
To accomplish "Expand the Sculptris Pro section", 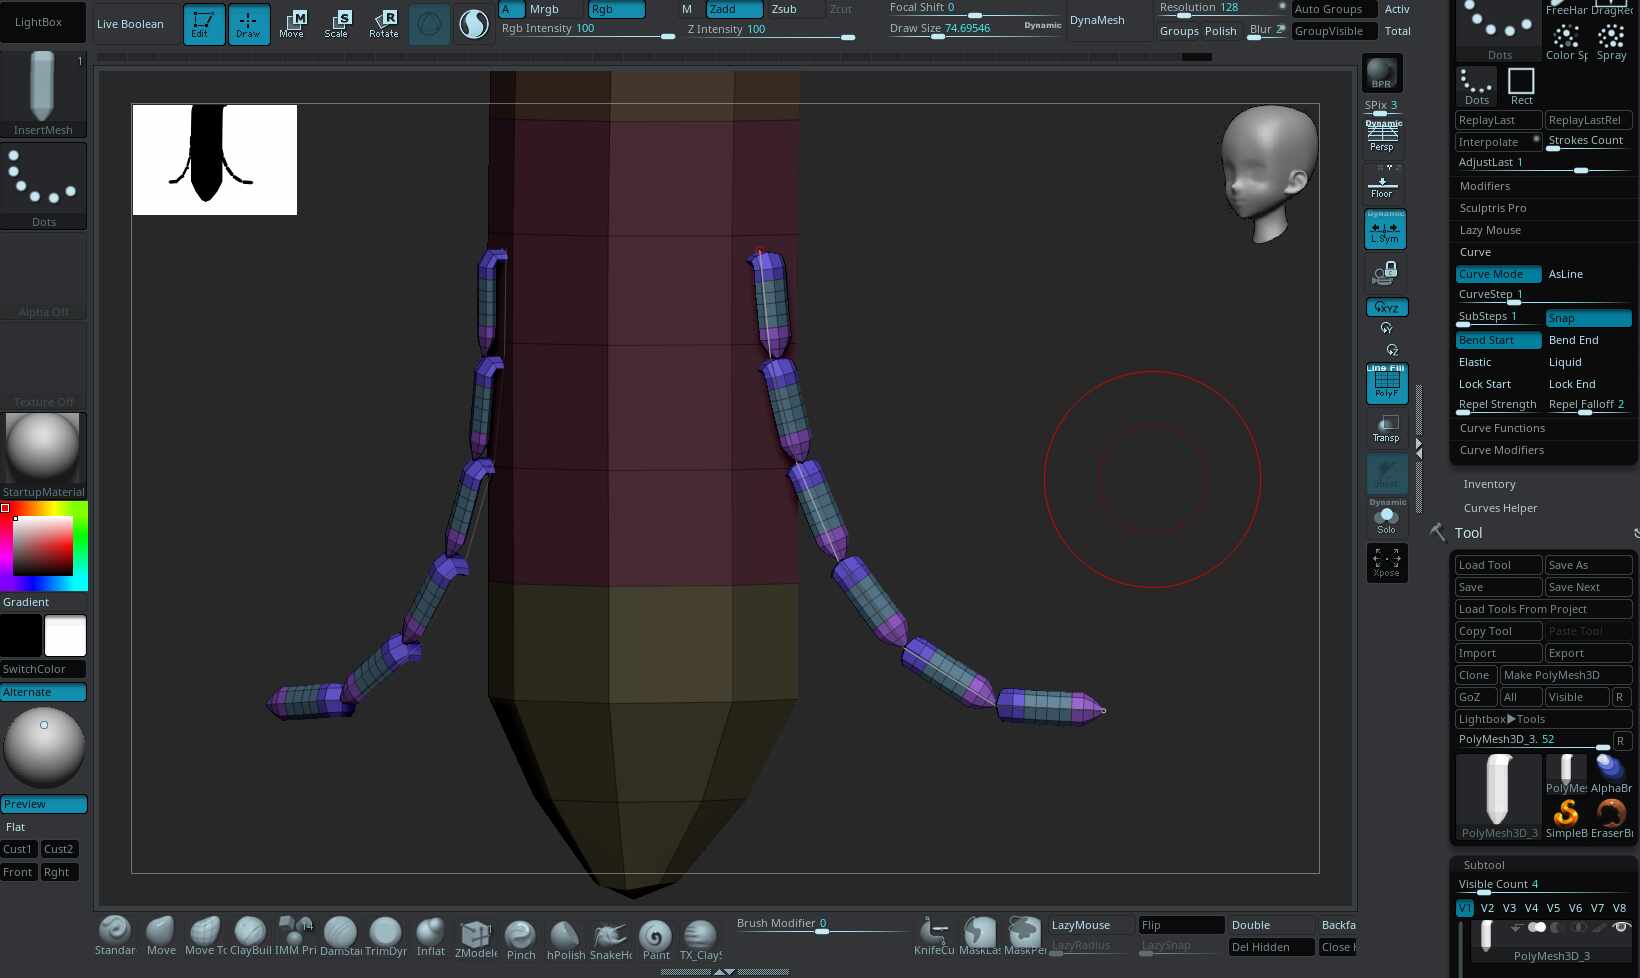I will 1493,208.
